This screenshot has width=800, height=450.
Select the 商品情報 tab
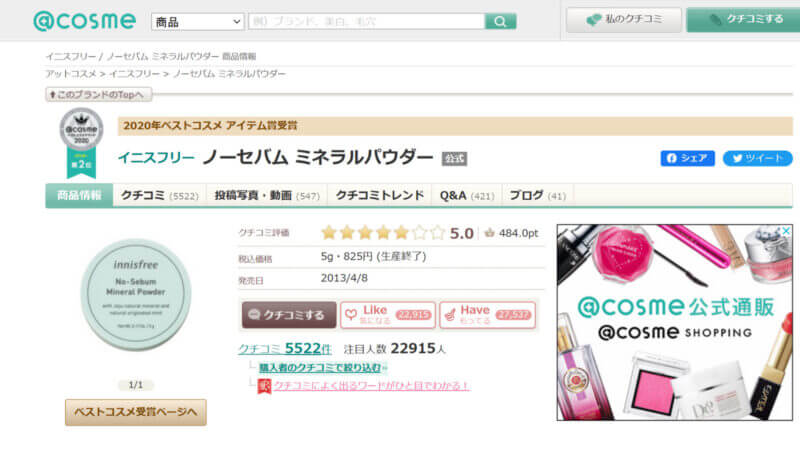pos(79,195)
